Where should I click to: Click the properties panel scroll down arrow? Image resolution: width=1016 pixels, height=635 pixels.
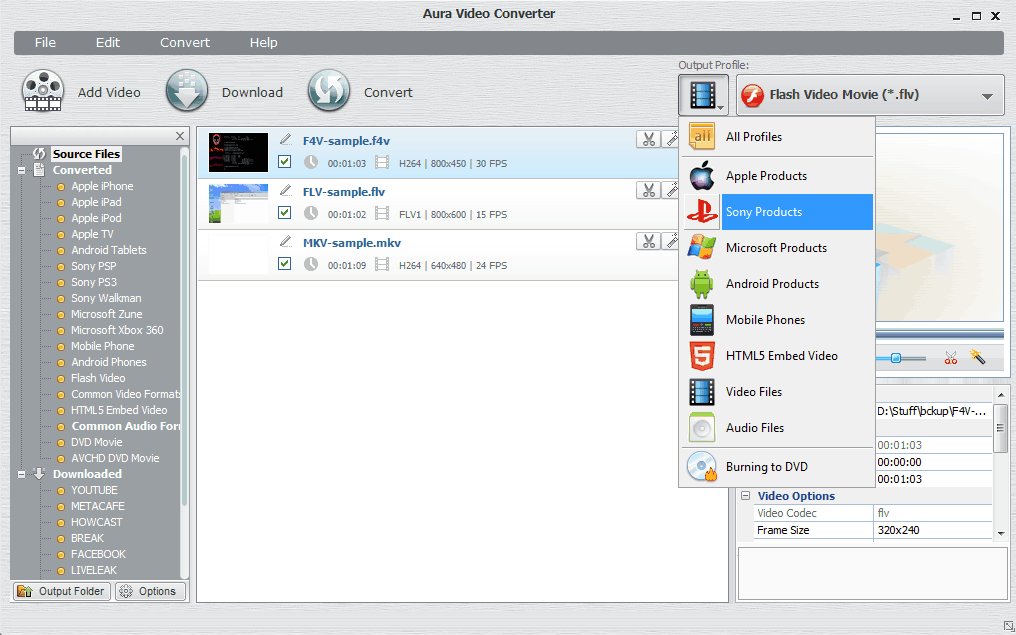pos(1000,534)
